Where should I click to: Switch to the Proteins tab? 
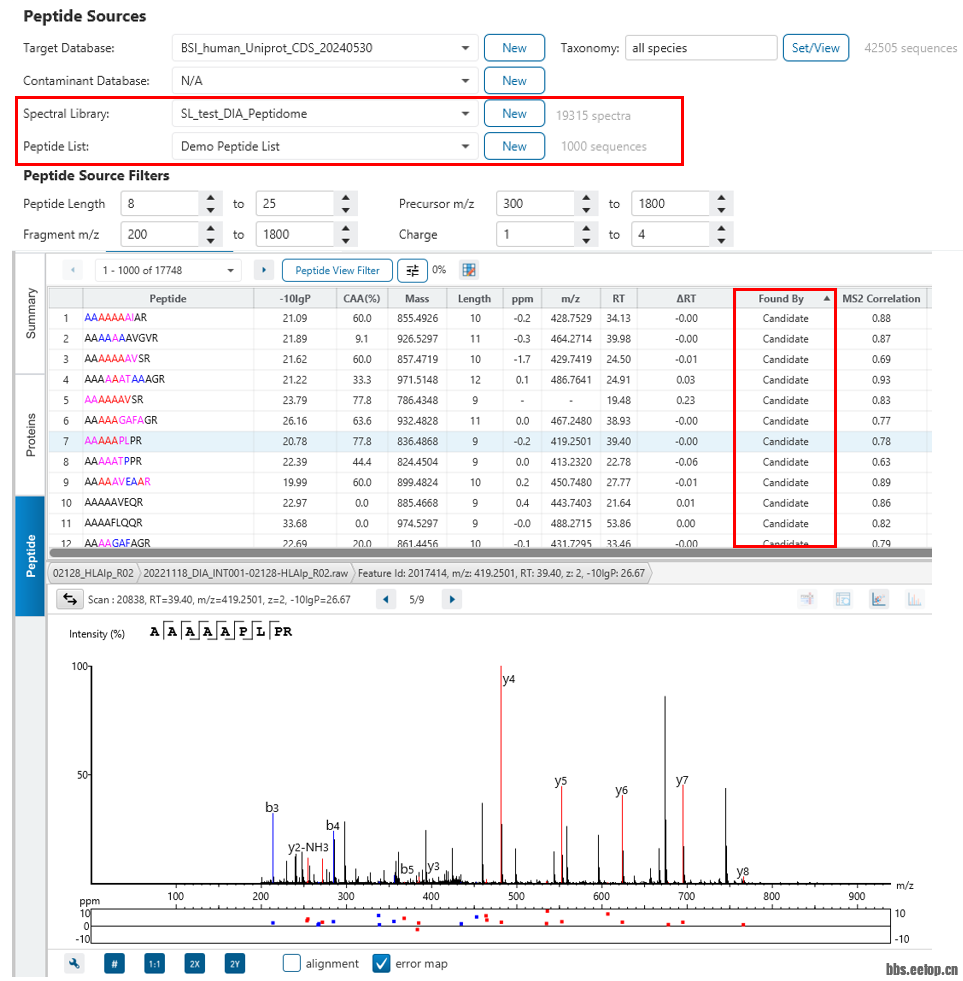(x=31, y=435)
